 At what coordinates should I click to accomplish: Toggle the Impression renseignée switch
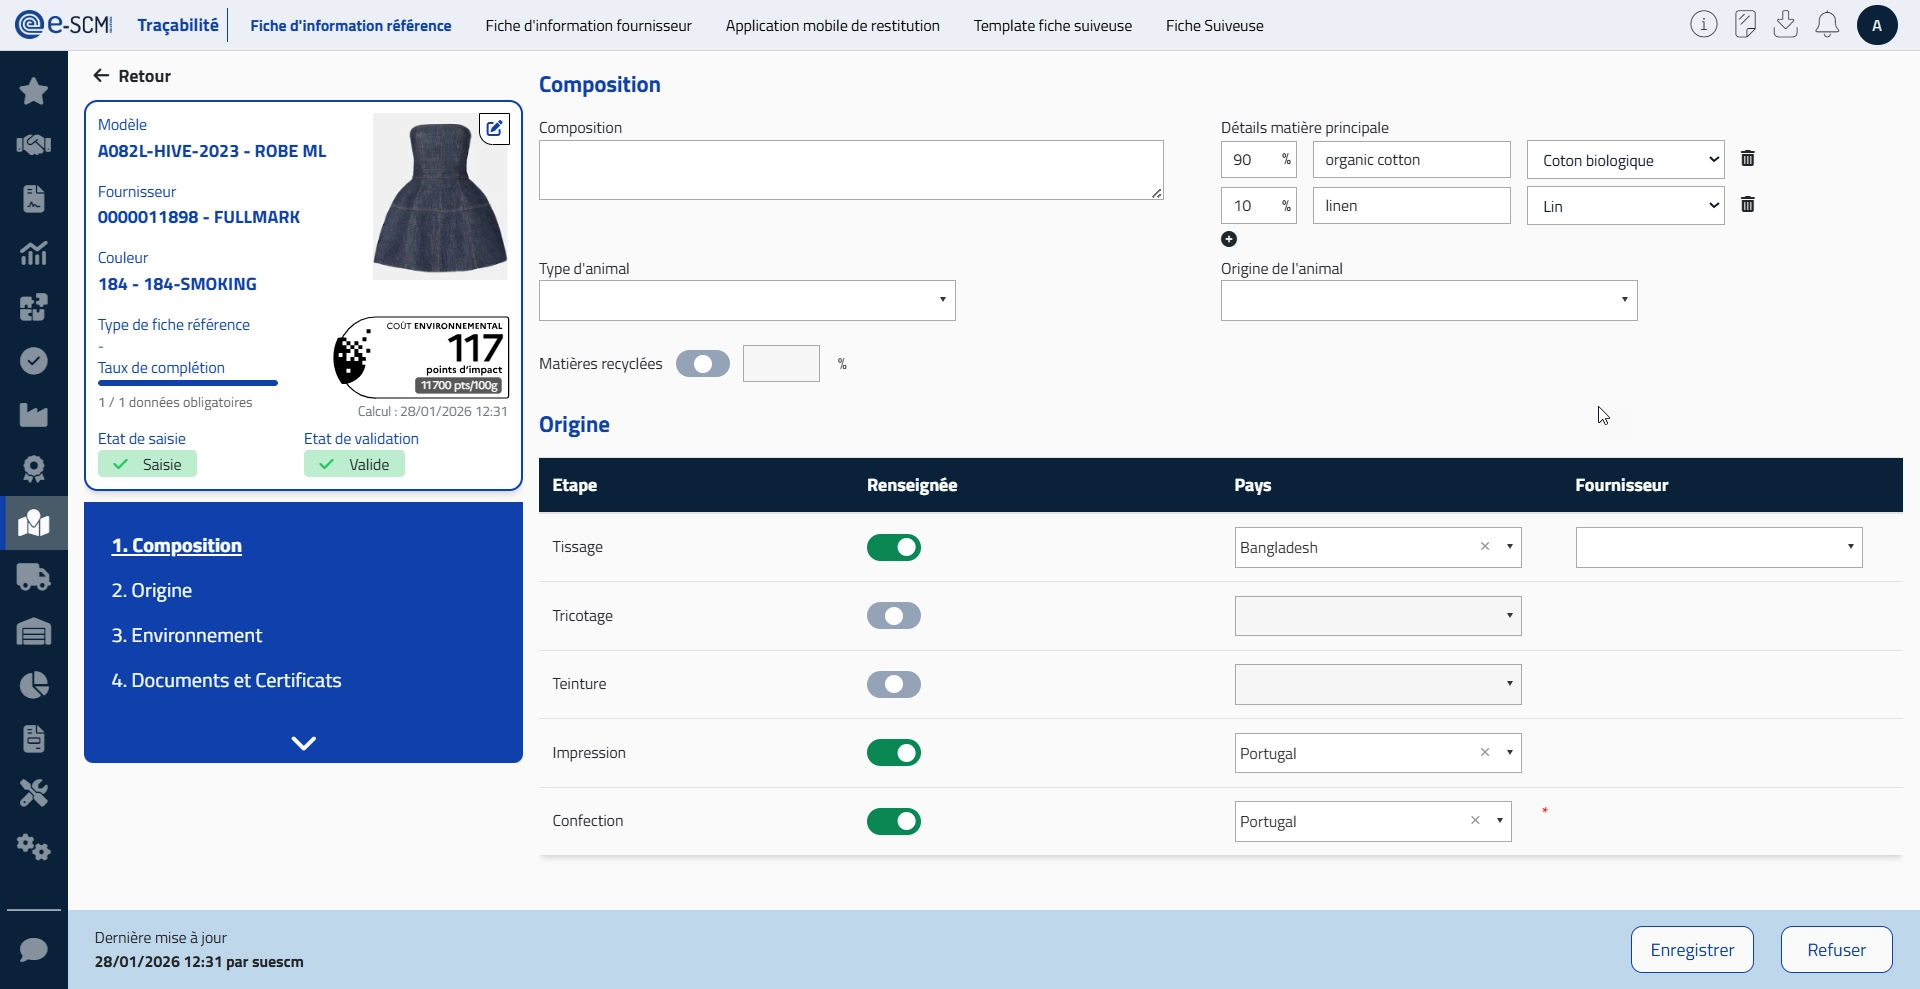click(894, 753)
